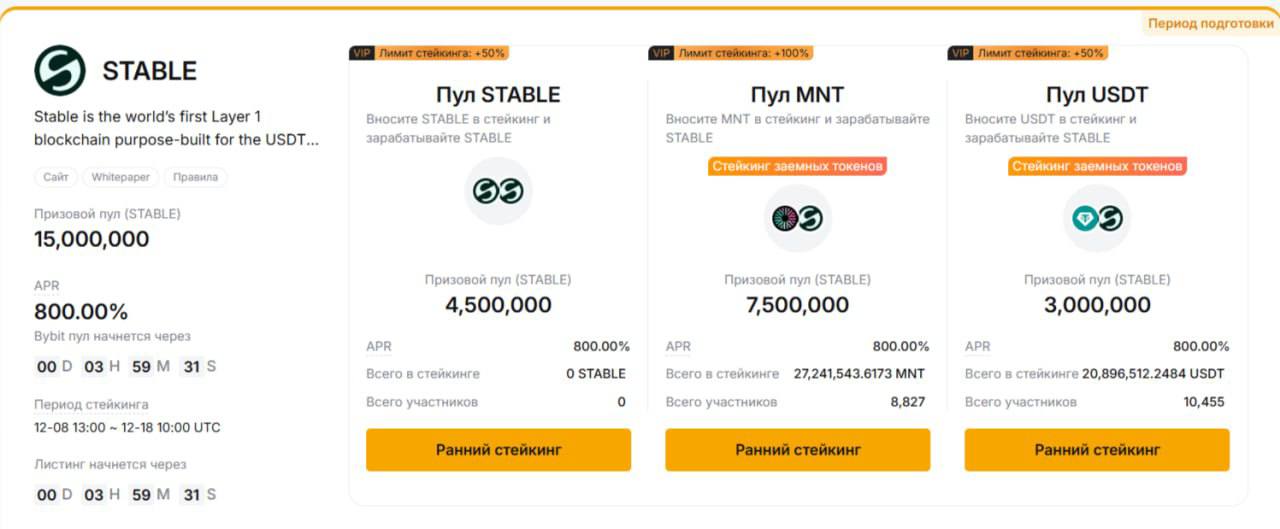Open the Сайт link tag
The width and height of the screenshot is (1280, 529).
[56, 177]
